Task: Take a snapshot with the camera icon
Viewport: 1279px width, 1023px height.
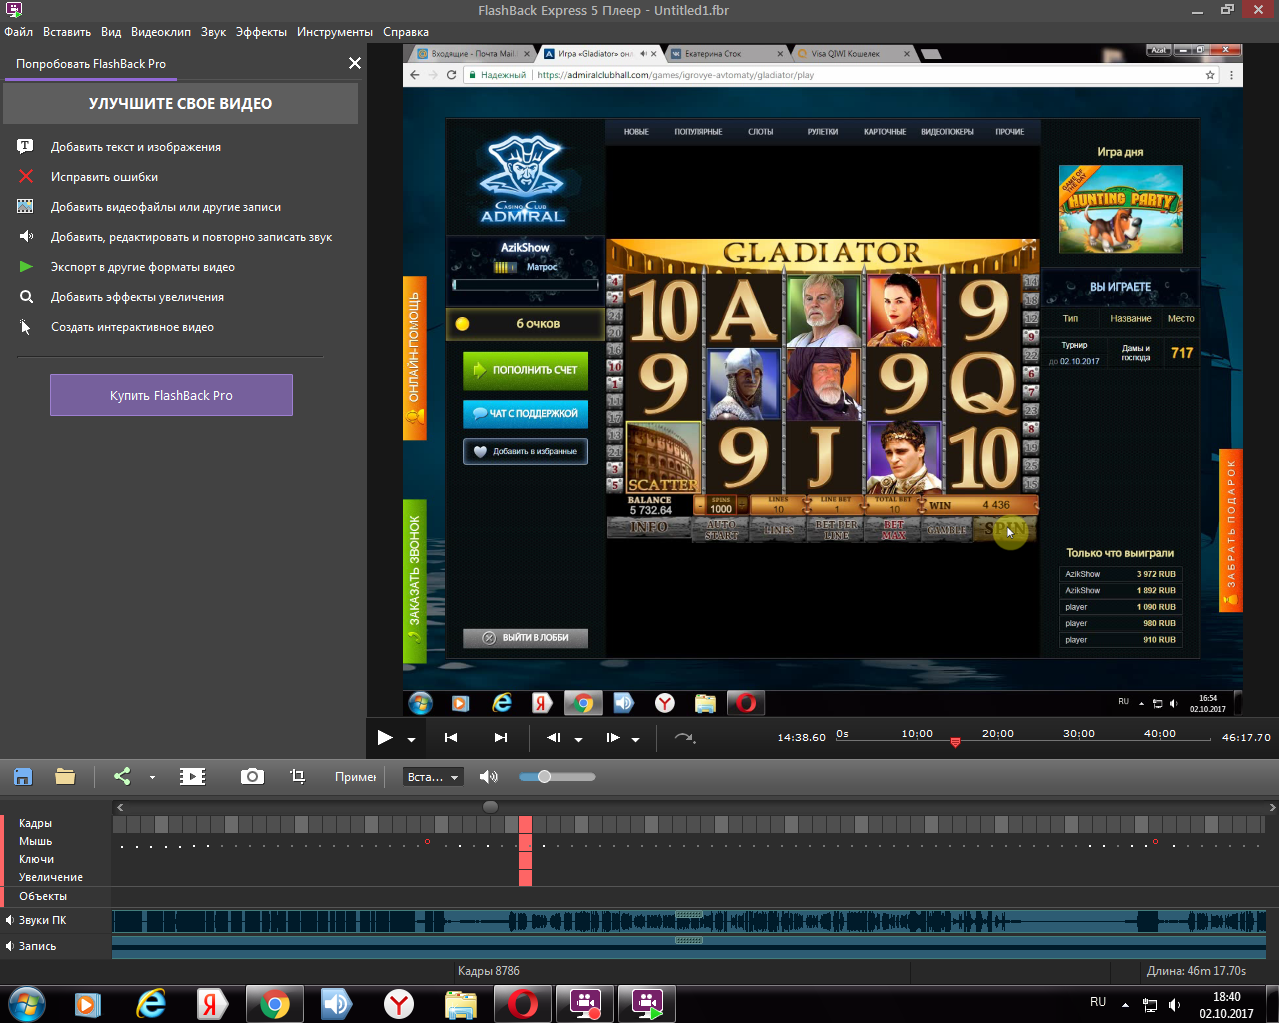Action: pos(252,776)
